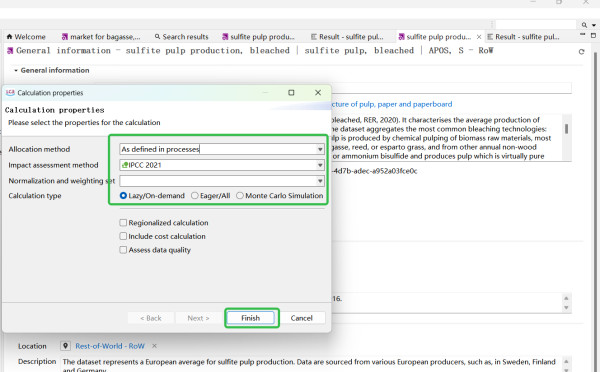Enable the Regionalized calculation checkbox
This screenshot has width=600, height=372.
coord(123,223)
